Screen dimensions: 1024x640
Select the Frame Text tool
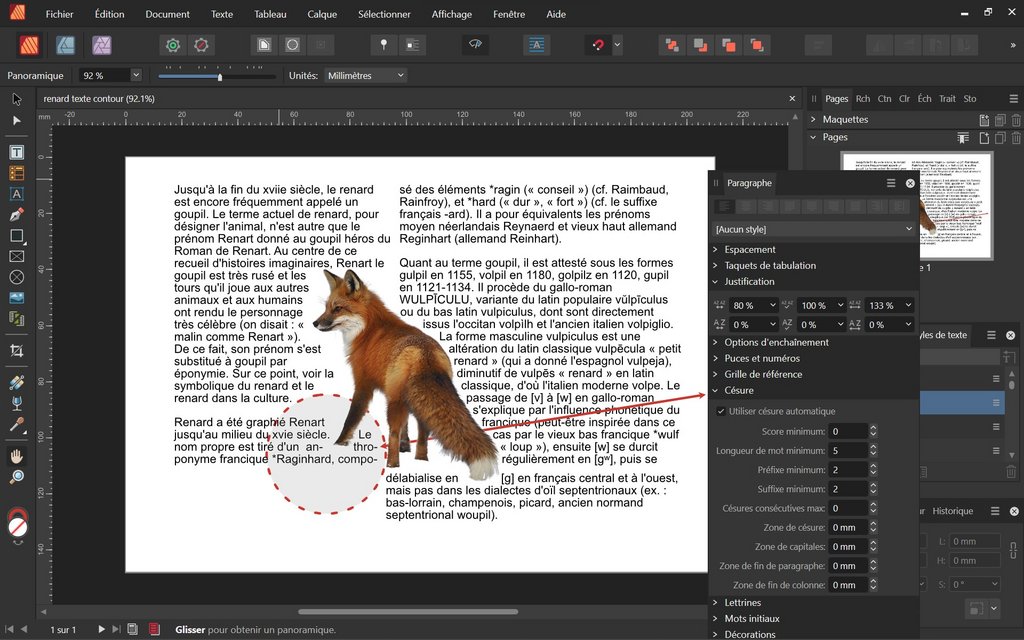16,152
